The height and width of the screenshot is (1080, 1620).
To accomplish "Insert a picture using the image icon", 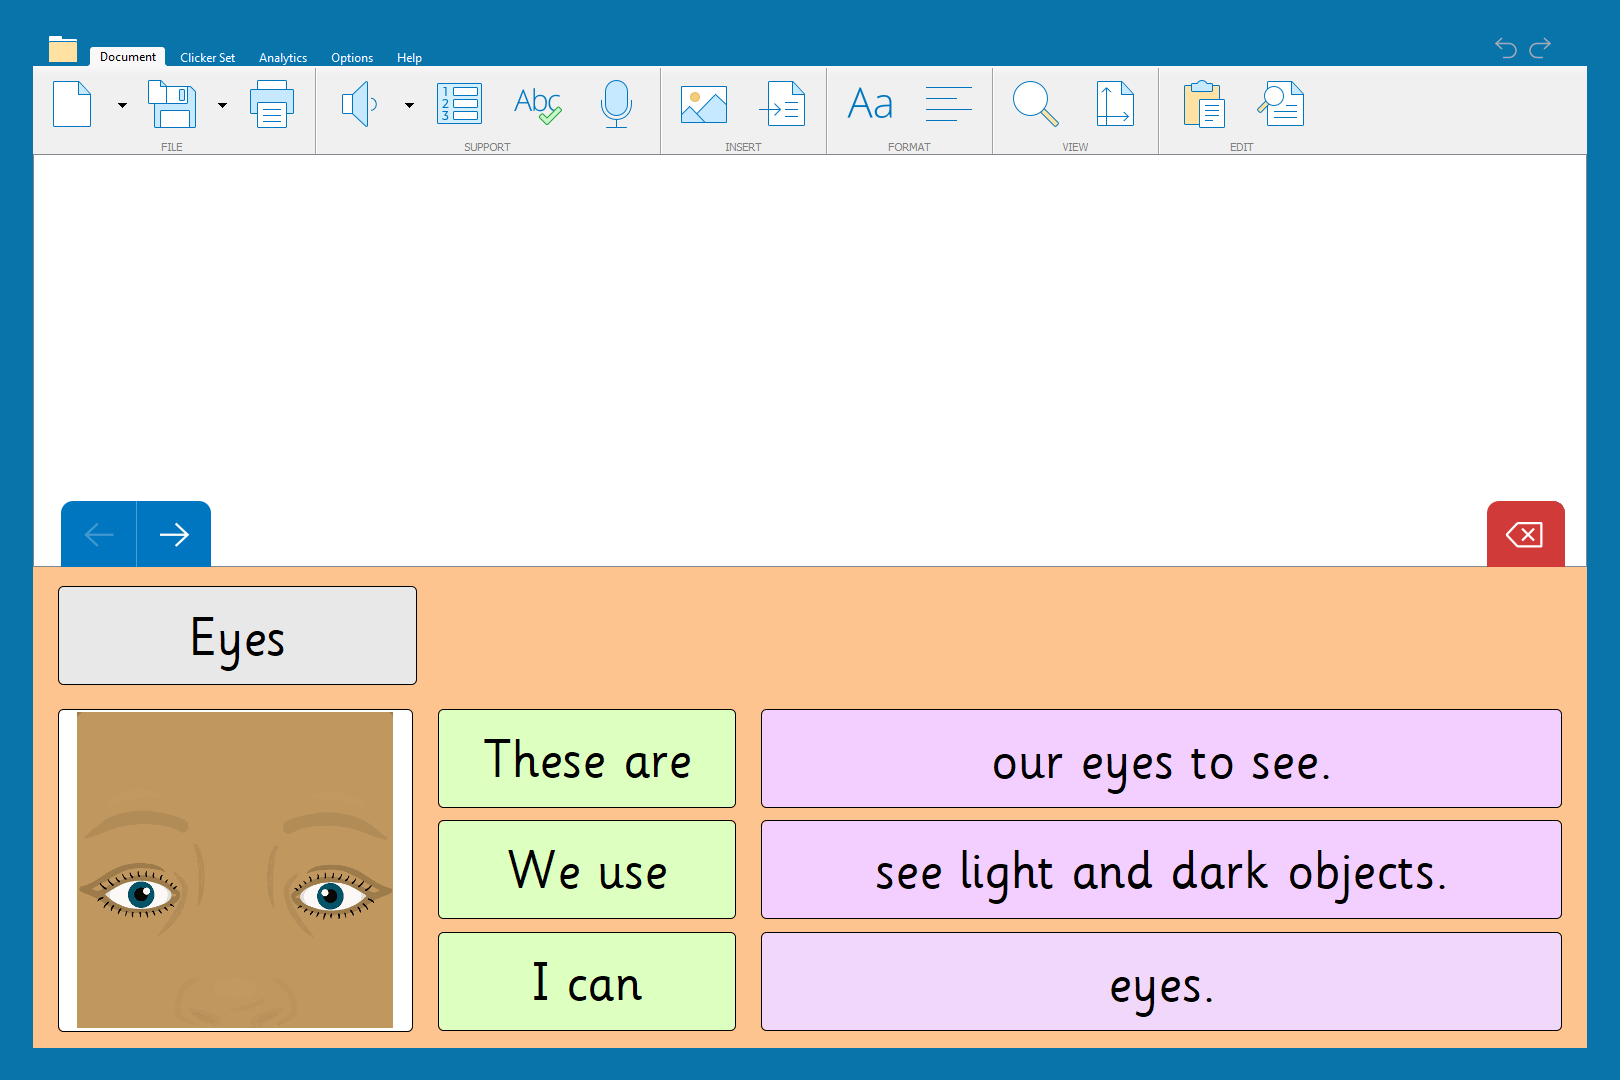I will click(704, 104).
